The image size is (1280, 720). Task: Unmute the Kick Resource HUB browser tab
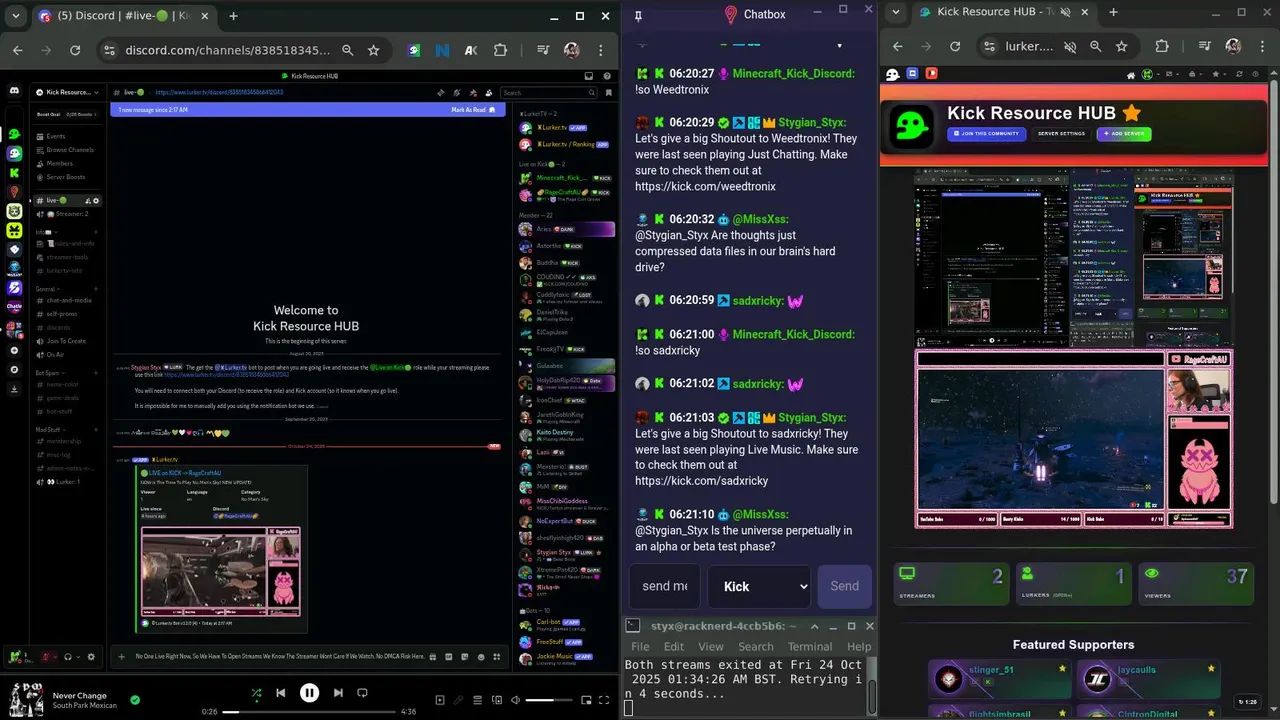(1065, 12)
